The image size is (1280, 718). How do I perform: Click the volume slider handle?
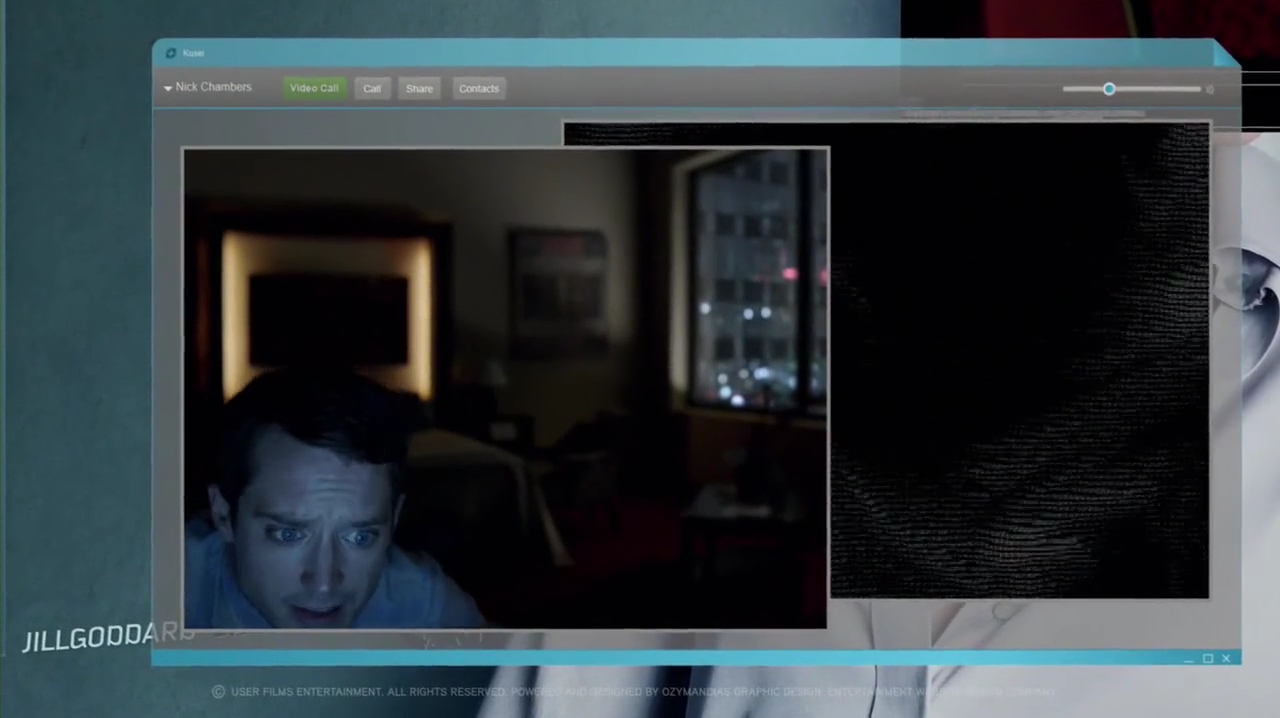pyautogui.click(x=1109, y=89)
